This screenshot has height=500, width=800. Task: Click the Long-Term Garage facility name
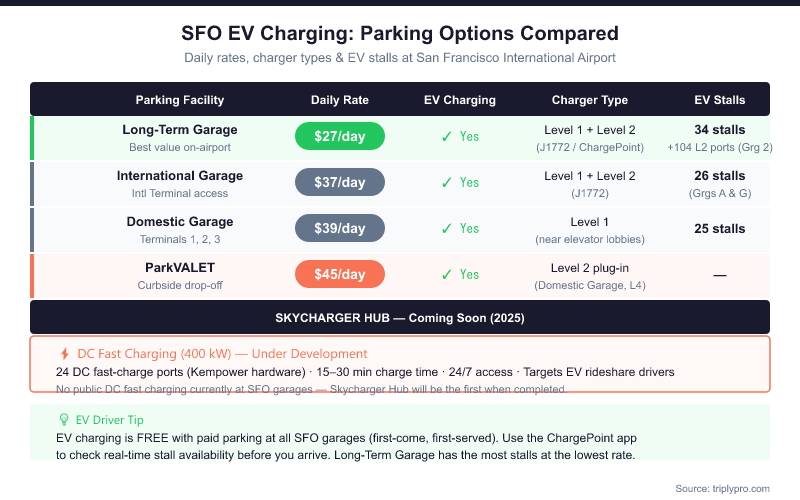(x=180, y=130)
